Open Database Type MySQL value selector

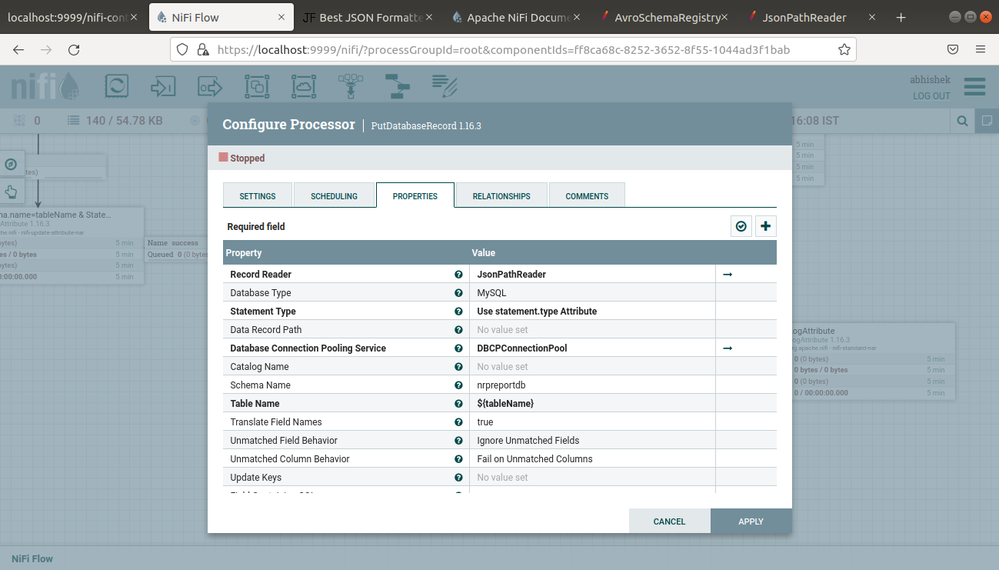592,293
